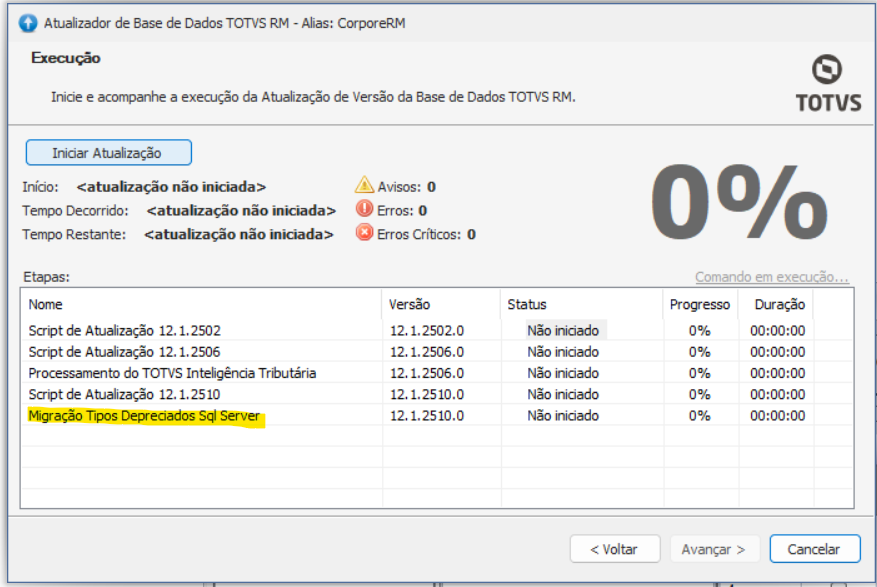Select row Script de Atualização 12.1.2510
The height and width of the screenshot is (587, 877).
point(437,394)
